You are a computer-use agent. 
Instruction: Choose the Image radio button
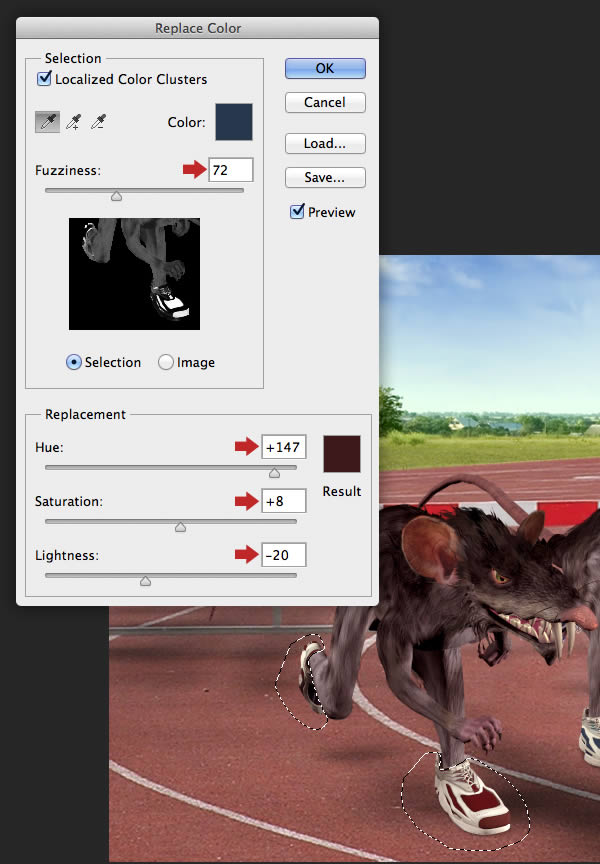(165, 362)
